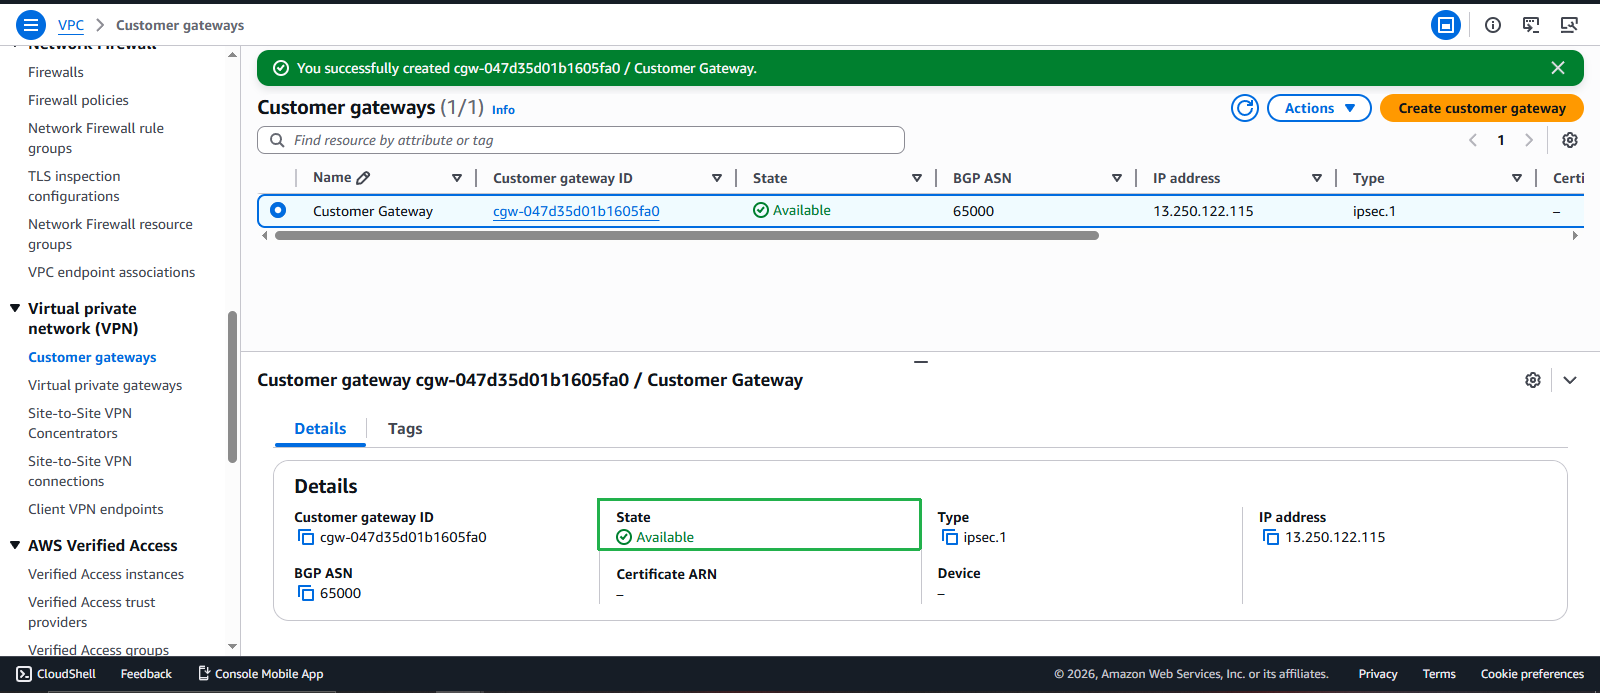Dismiss the green success banner

tap(1558, 68)
